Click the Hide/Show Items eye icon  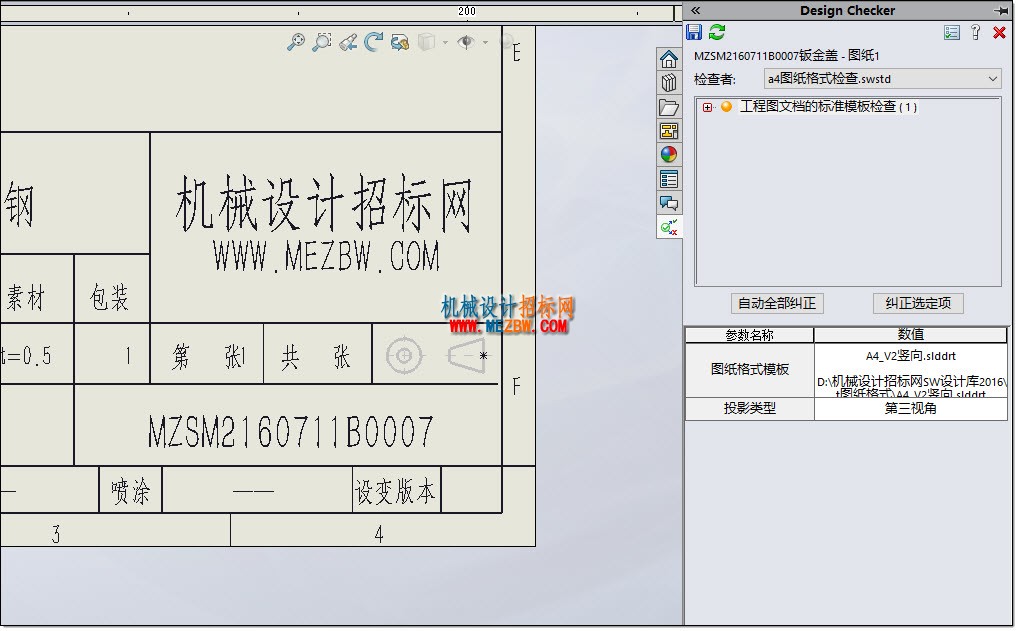[466, 43]
